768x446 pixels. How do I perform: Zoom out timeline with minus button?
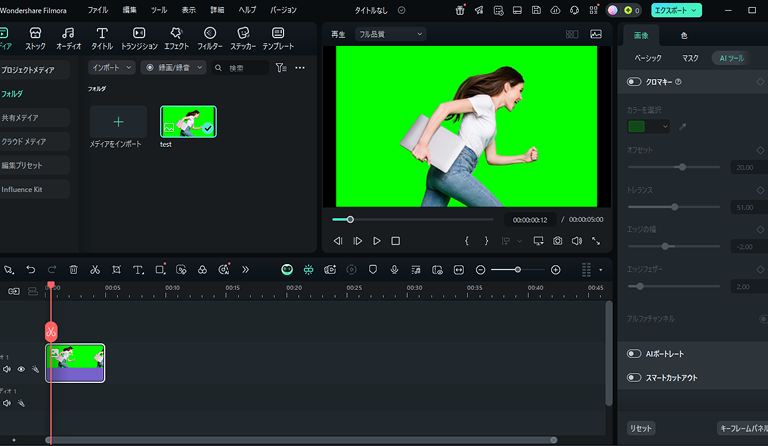[480, 270]
